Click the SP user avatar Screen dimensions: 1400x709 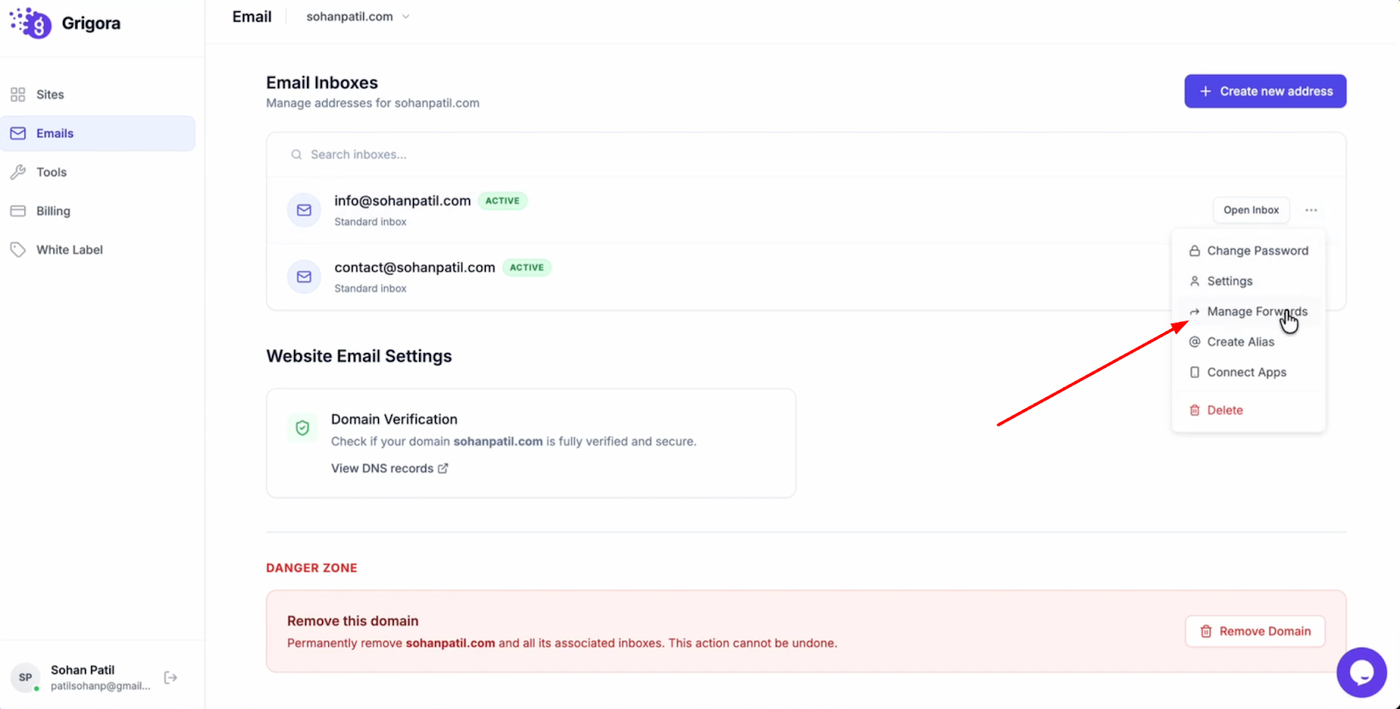point(26,678)
